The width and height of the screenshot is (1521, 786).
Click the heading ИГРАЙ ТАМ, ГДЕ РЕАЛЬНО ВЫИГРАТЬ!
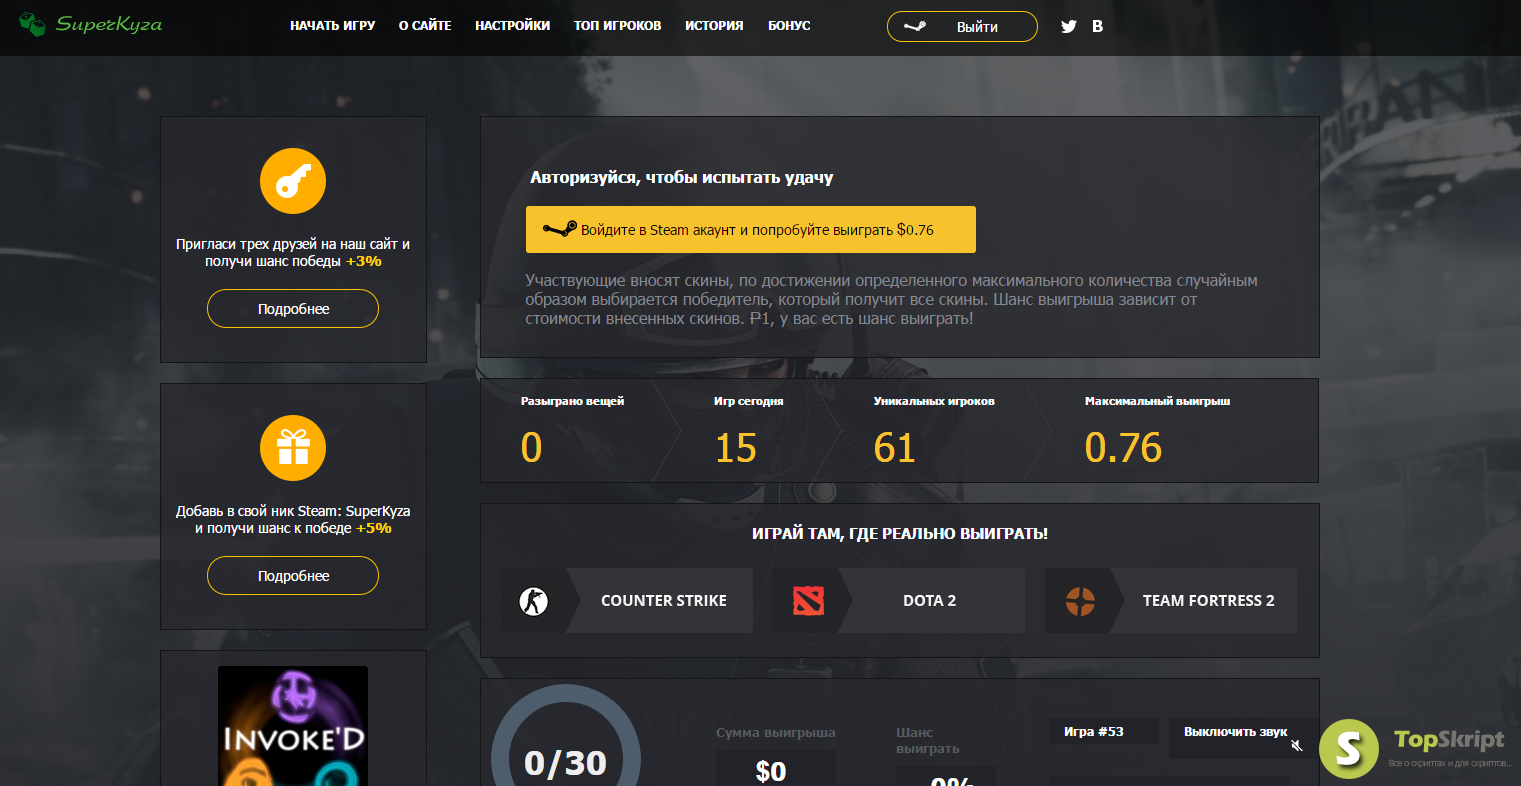coord(900,534)
